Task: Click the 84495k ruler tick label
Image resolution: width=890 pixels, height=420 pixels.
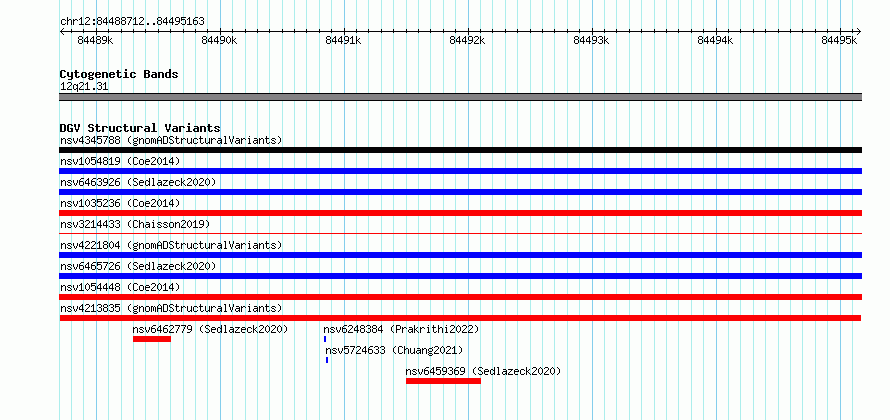Action: pos(839,40)
